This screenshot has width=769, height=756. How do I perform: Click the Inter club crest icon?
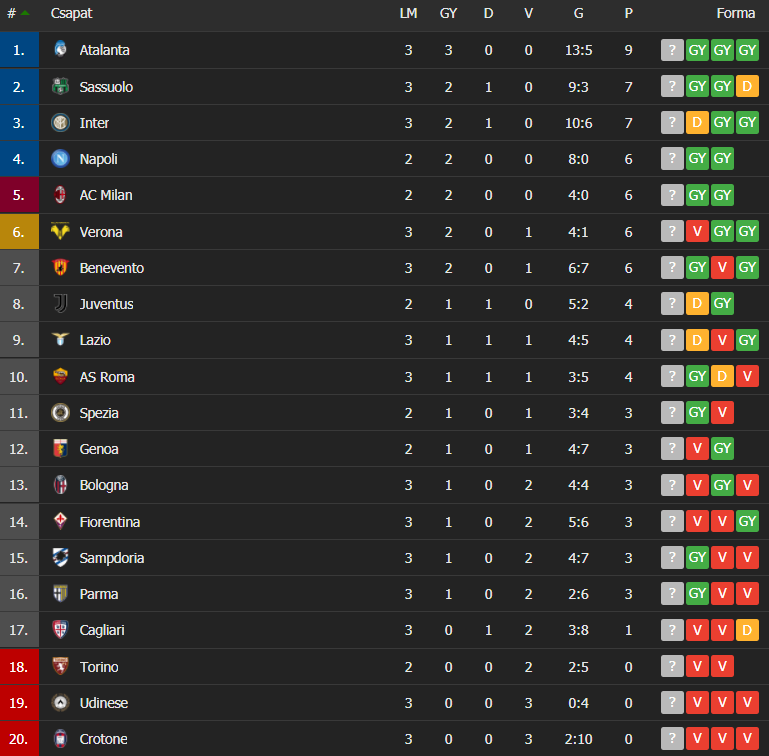(60, 123)
